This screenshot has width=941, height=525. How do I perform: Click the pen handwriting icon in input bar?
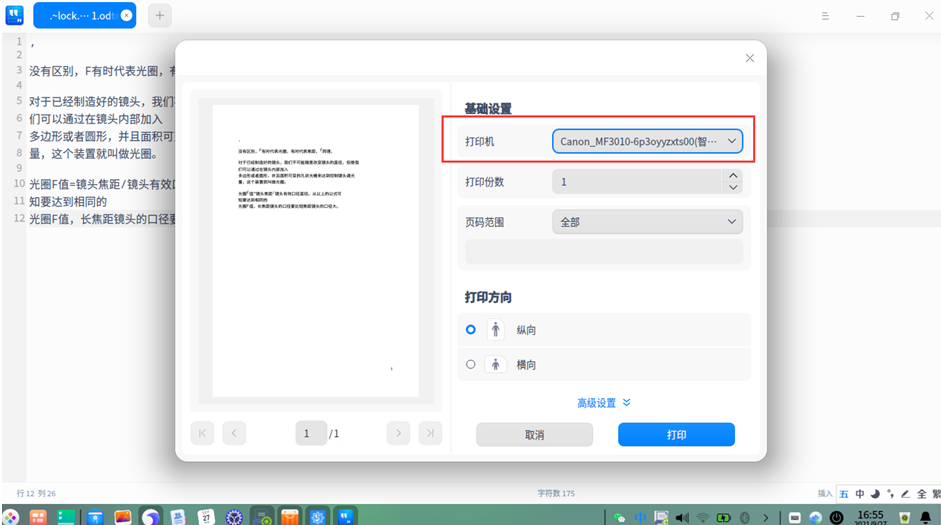906,494
